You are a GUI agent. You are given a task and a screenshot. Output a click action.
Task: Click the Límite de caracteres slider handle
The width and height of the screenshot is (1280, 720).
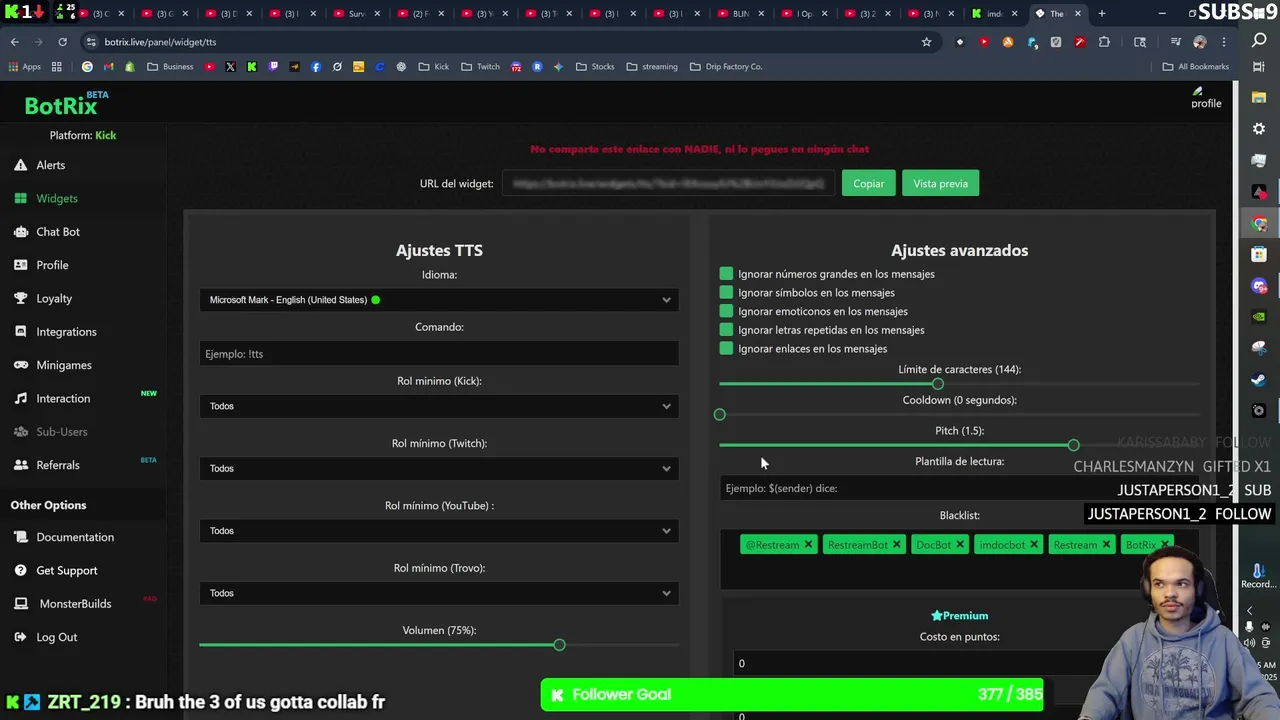click(x=937, y=384)
